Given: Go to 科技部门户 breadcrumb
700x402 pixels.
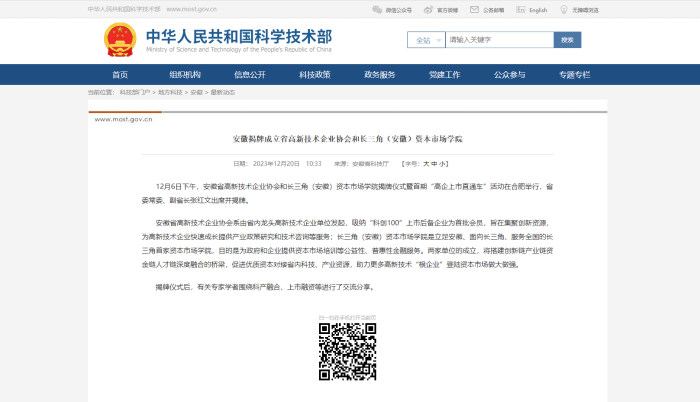Looking at the screenshot, I should [134, 92].
